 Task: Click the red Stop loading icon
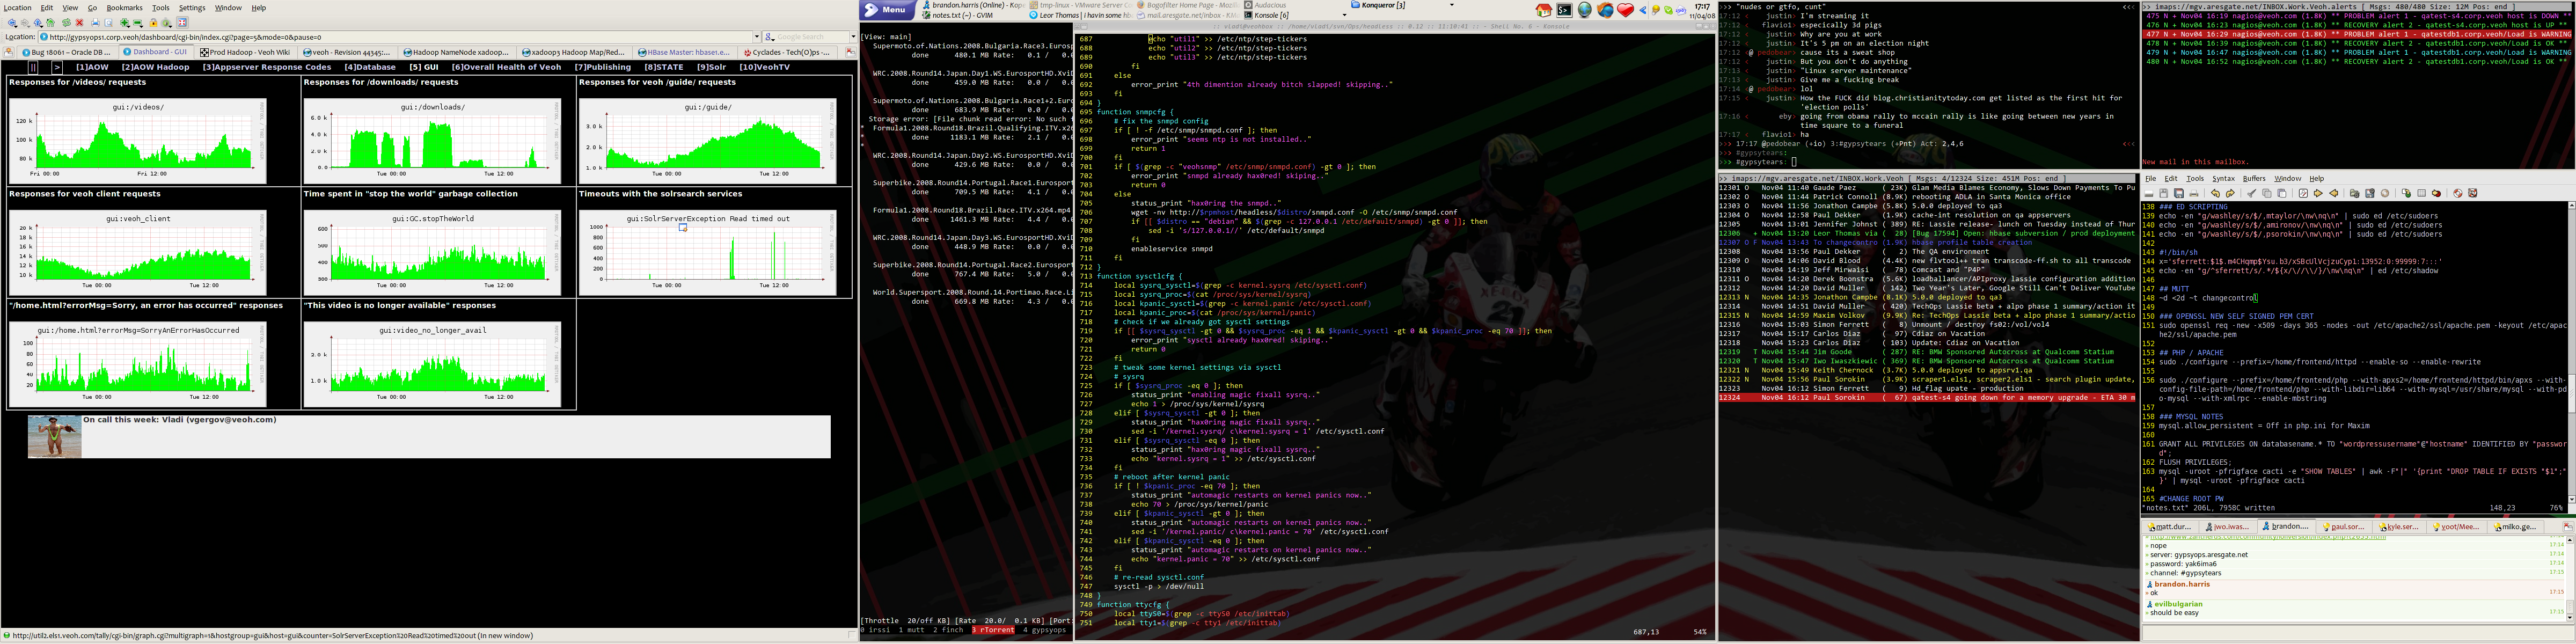79,23
